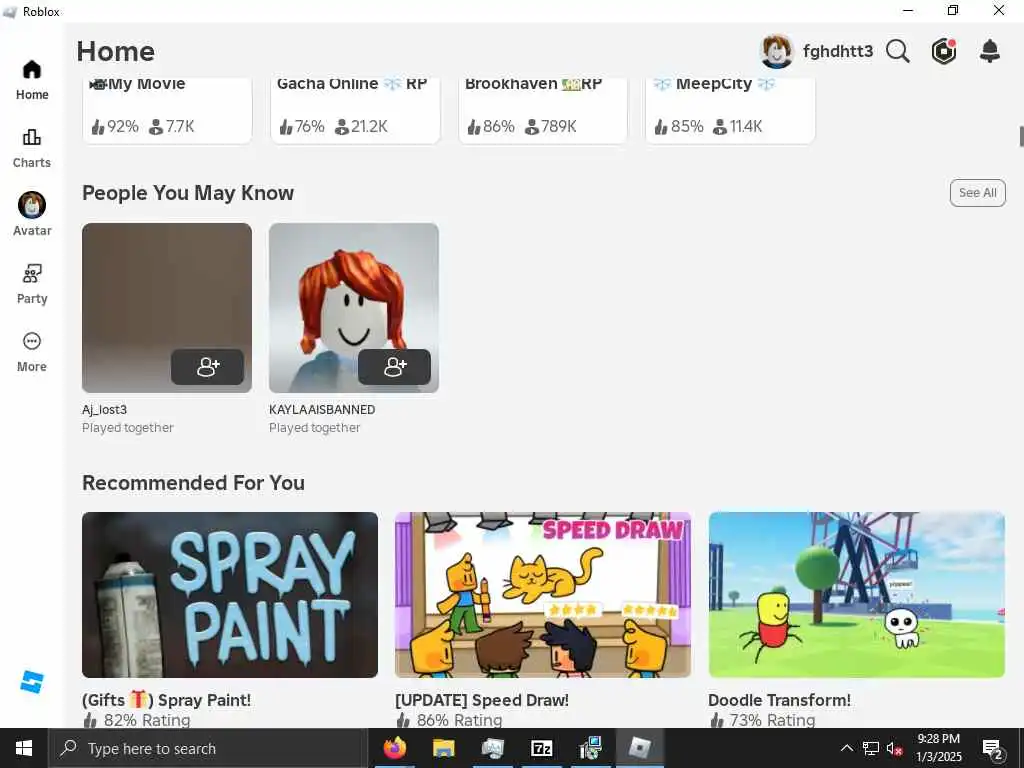Show hidden system tray icons

pyautogui.click(x=846, y=748)
